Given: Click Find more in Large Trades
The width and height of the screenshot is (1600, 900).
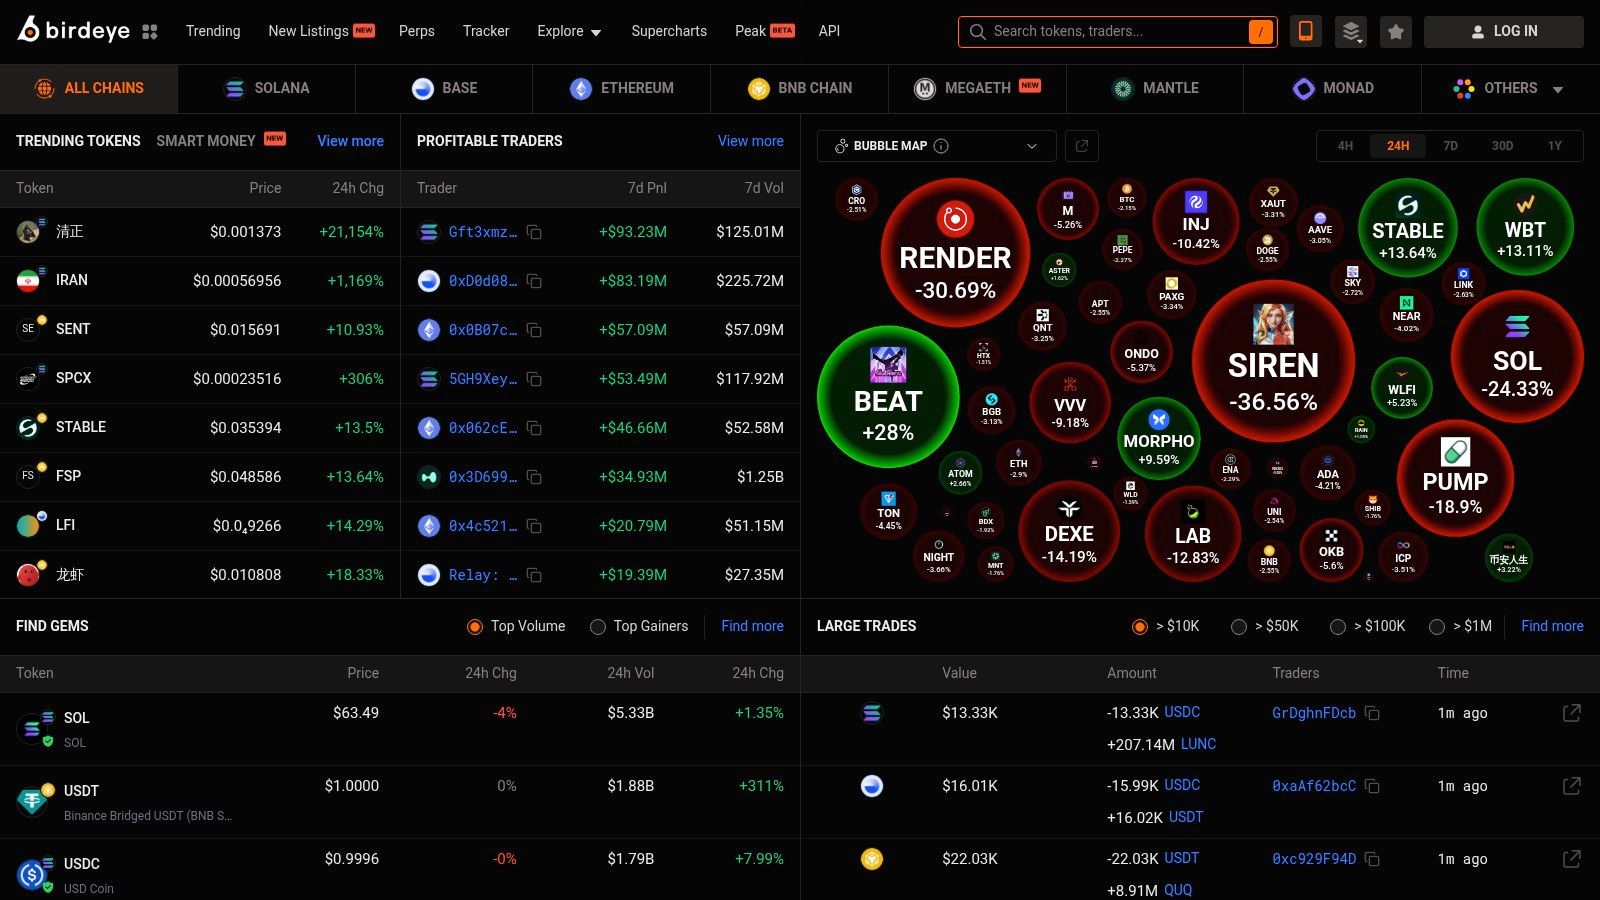Looking at the screenshot, I should [1552, 626].
